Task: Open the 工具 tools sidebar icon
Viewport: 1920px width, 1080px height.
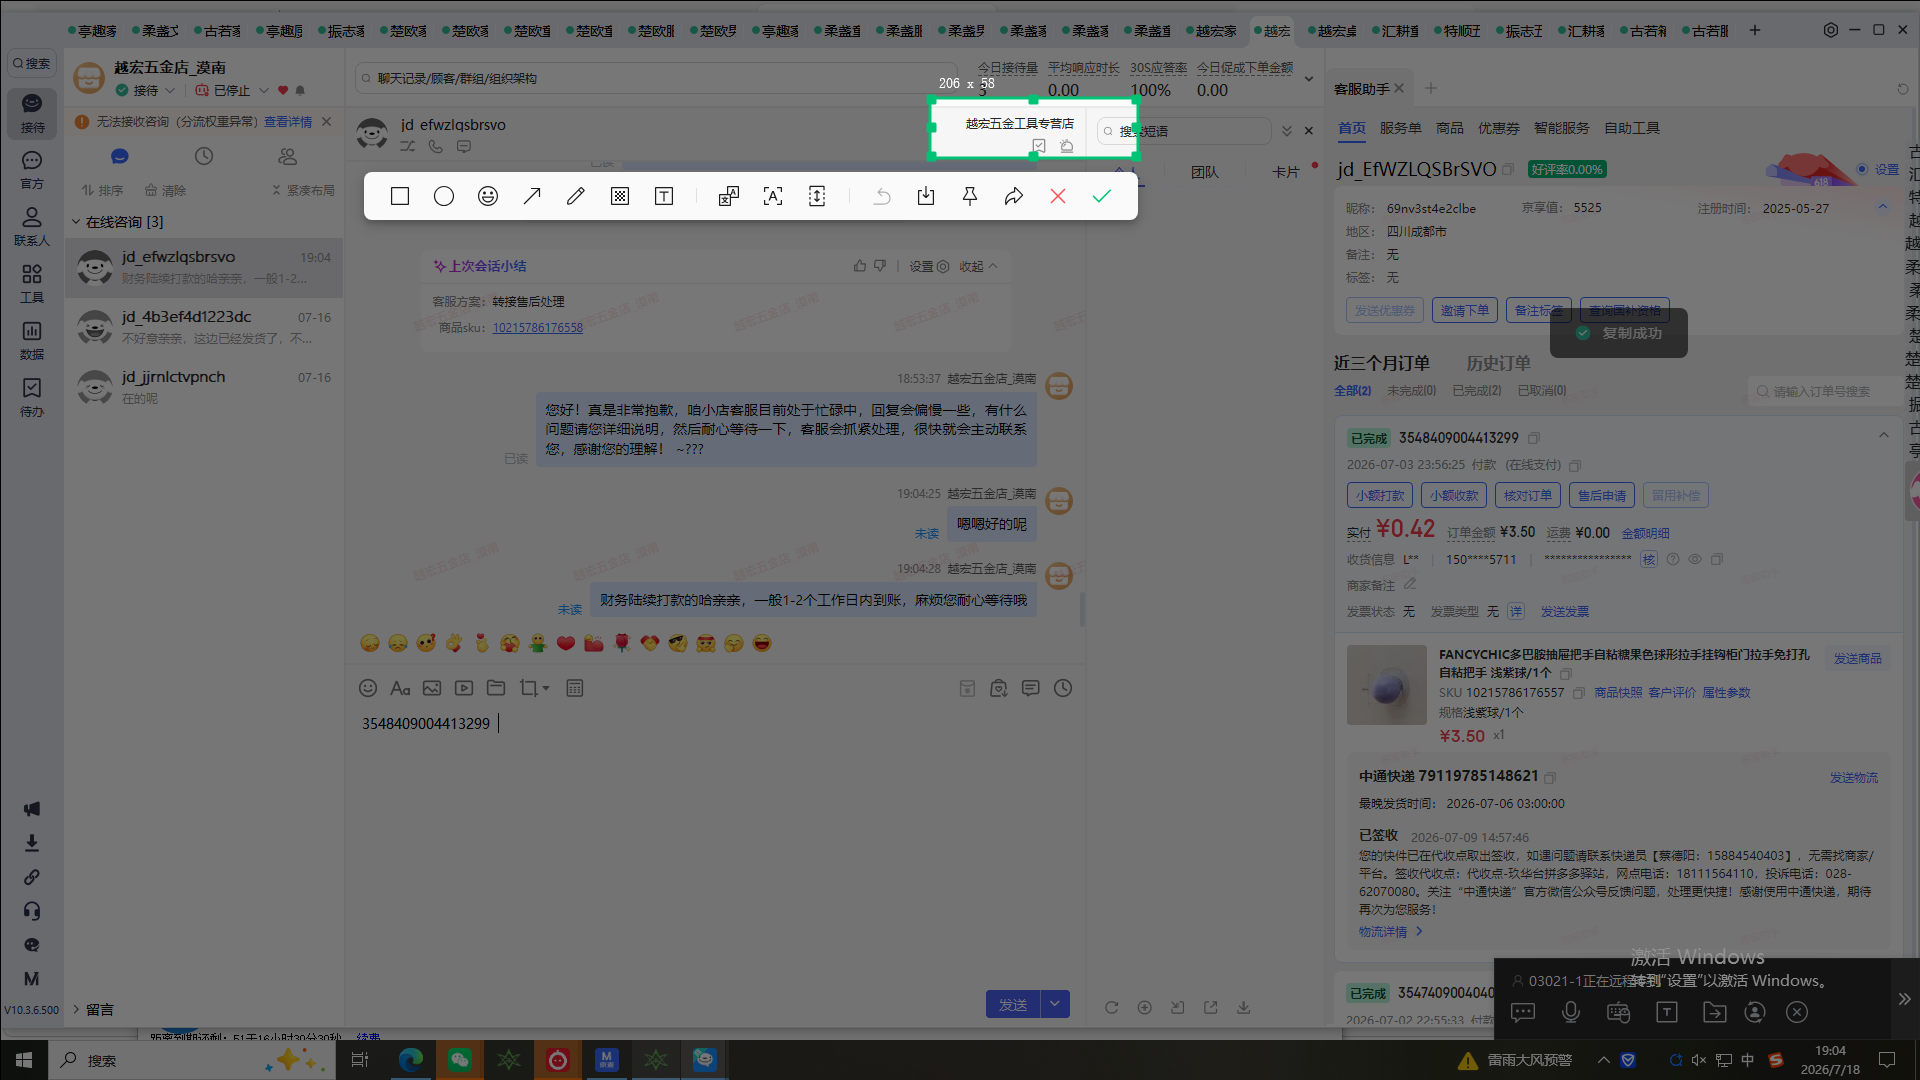Action: coord(32,283)
